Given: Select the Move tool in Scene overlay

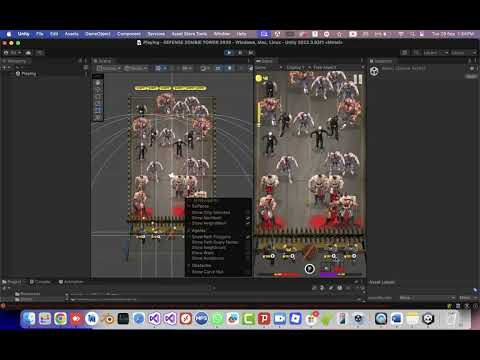Looking at the screenshot, I should (x=98, y=89).
